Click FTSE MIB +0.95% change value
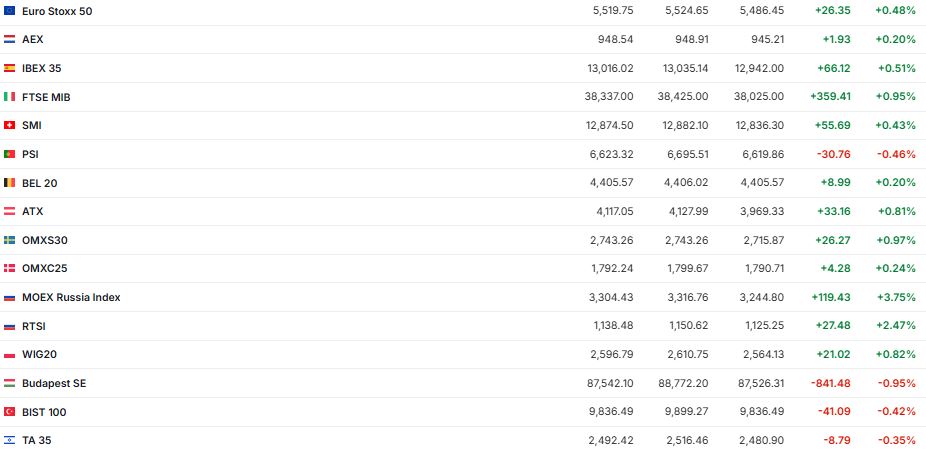 click(896, 97)
